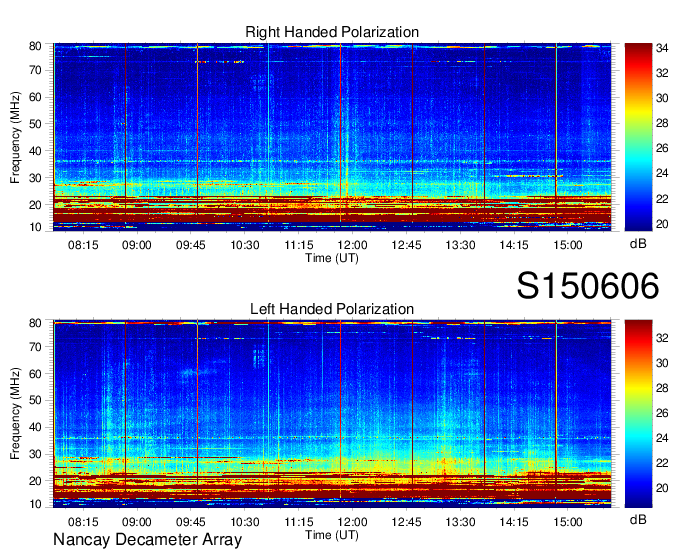Screen dimensions: 680x552
Task: Click the 28 dB value on Right Handed color bar
Action: pos(662,123)
